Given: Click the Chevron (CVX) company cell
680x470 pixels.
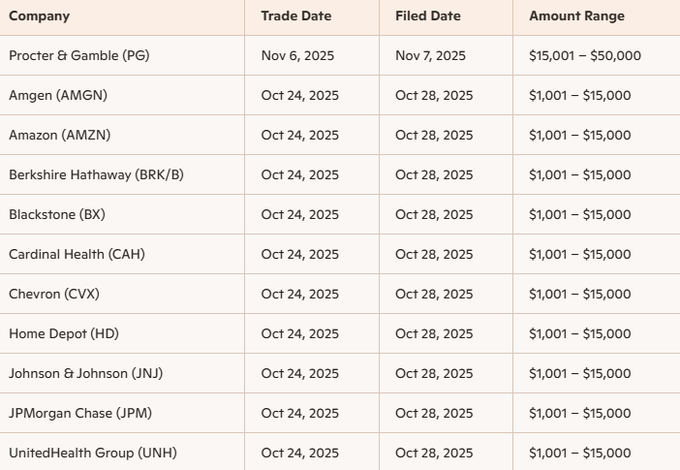Looking at the screenshot, I should pyautogui.click(x=54, y=294).
